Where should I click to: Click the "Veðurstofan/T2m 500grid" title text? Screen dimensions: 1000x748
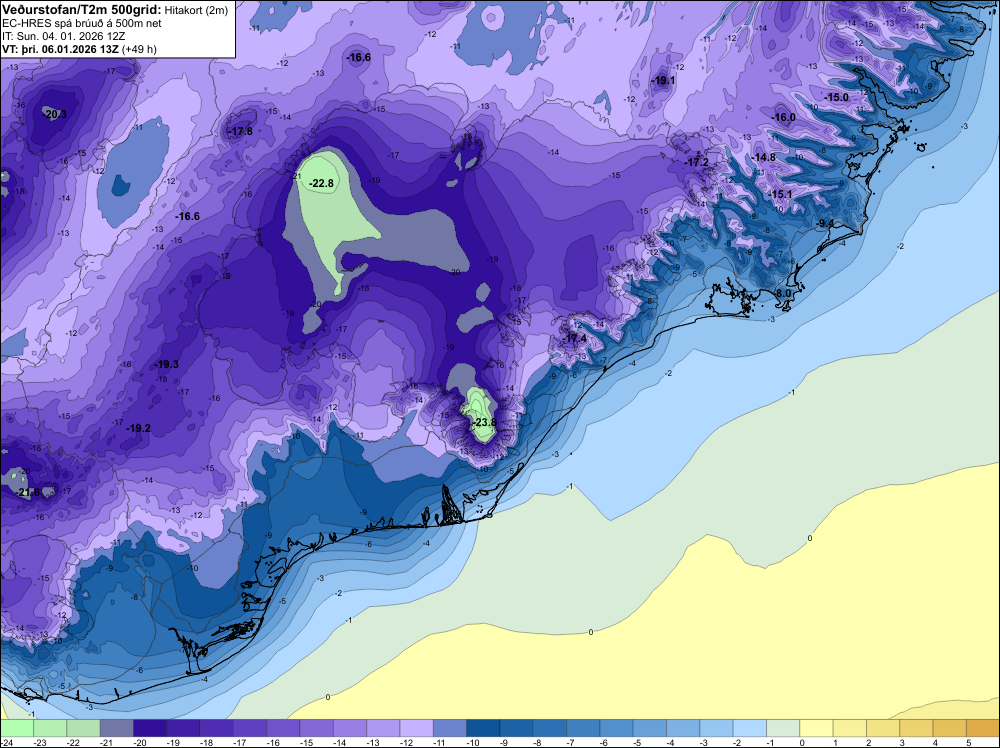[82, 10]
